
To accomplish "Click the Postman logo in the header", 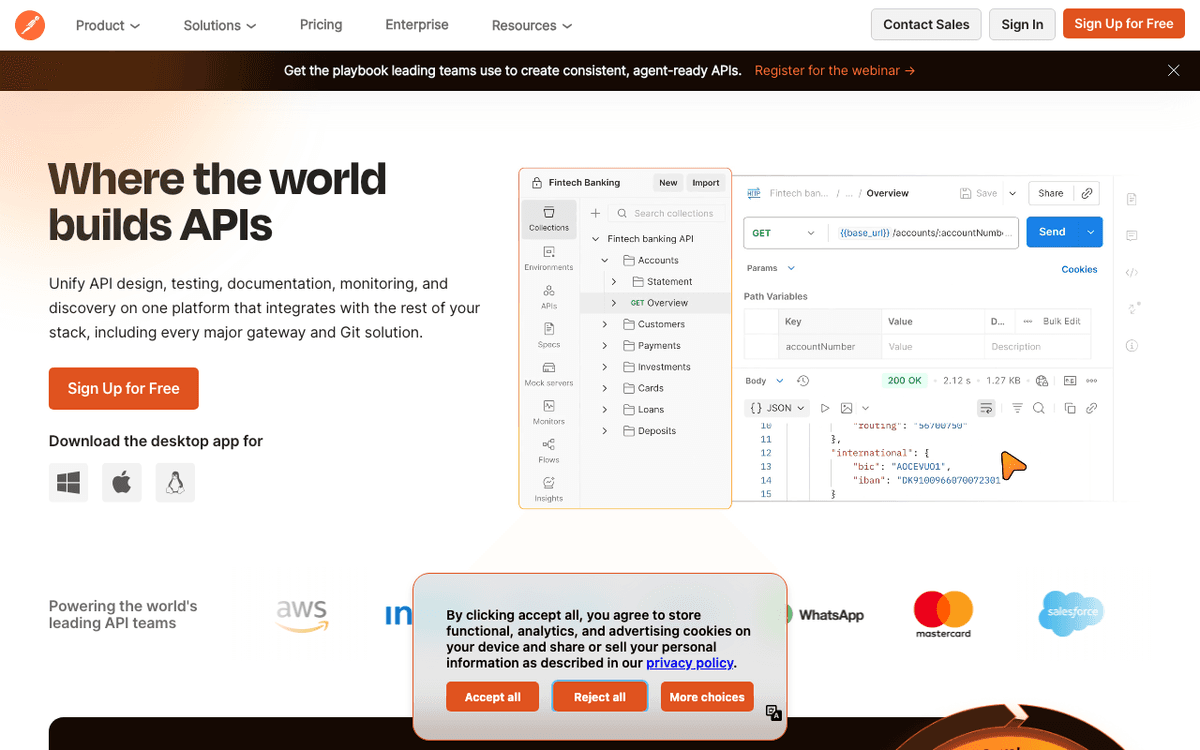I will point(30,25).
